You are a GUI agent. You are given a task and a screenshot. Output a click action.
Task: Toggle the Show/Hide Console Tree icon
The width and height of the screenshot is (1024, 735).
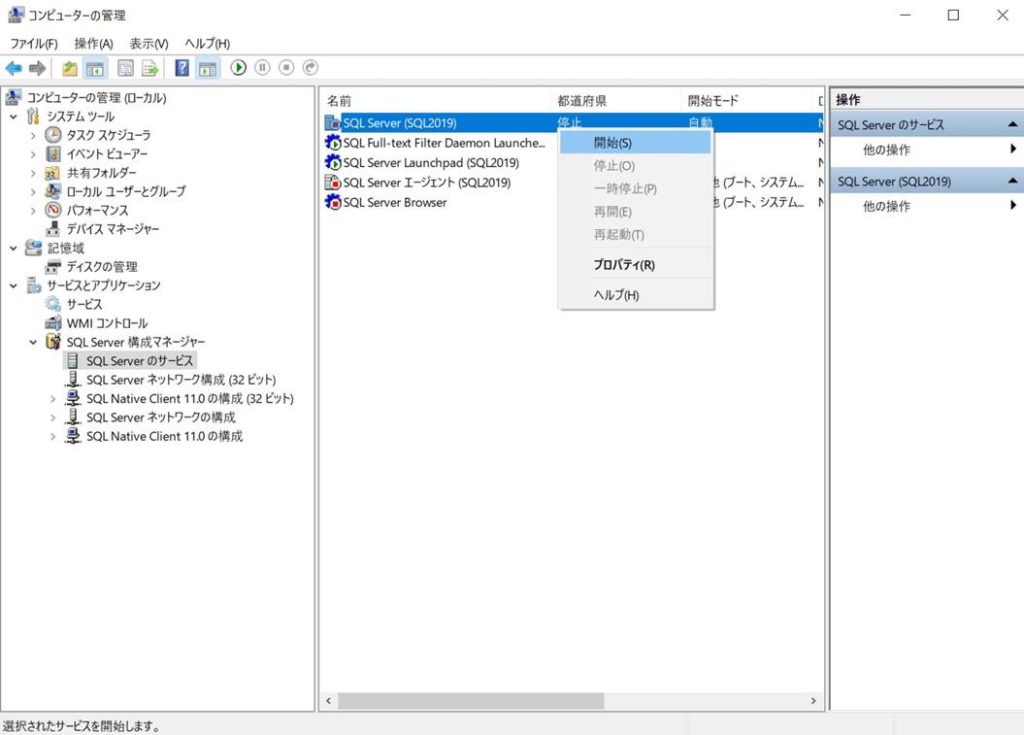click(x=95, y=68)
